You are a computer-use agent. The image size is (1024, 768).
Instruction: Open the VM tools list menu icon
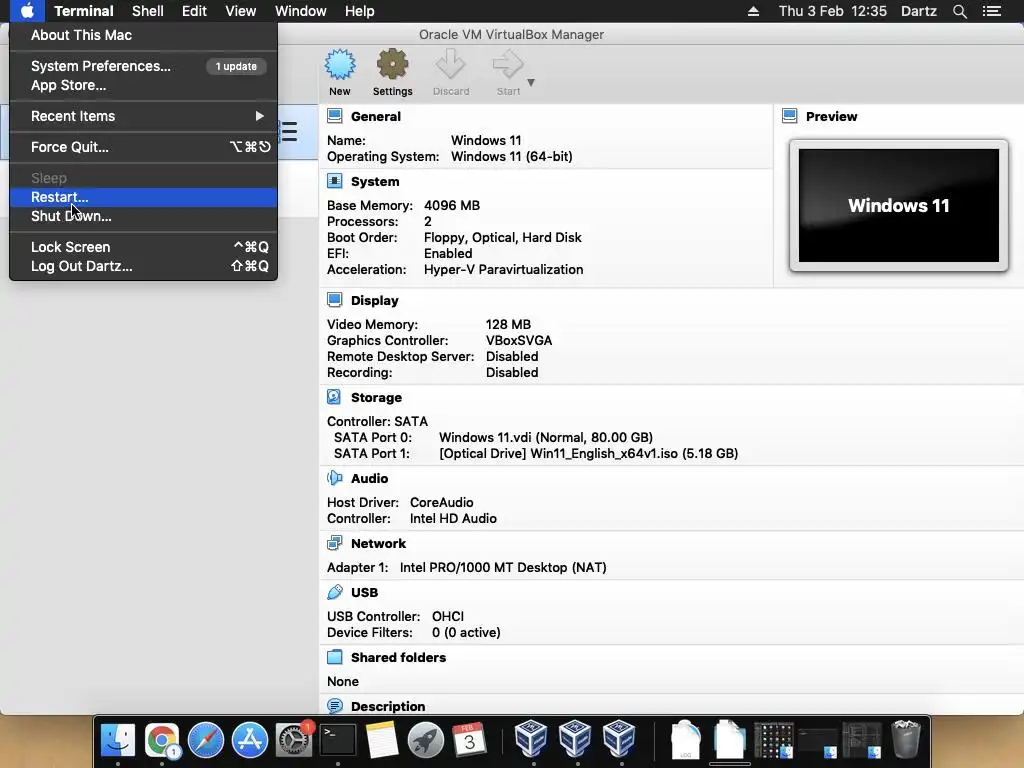coord(289,131)
